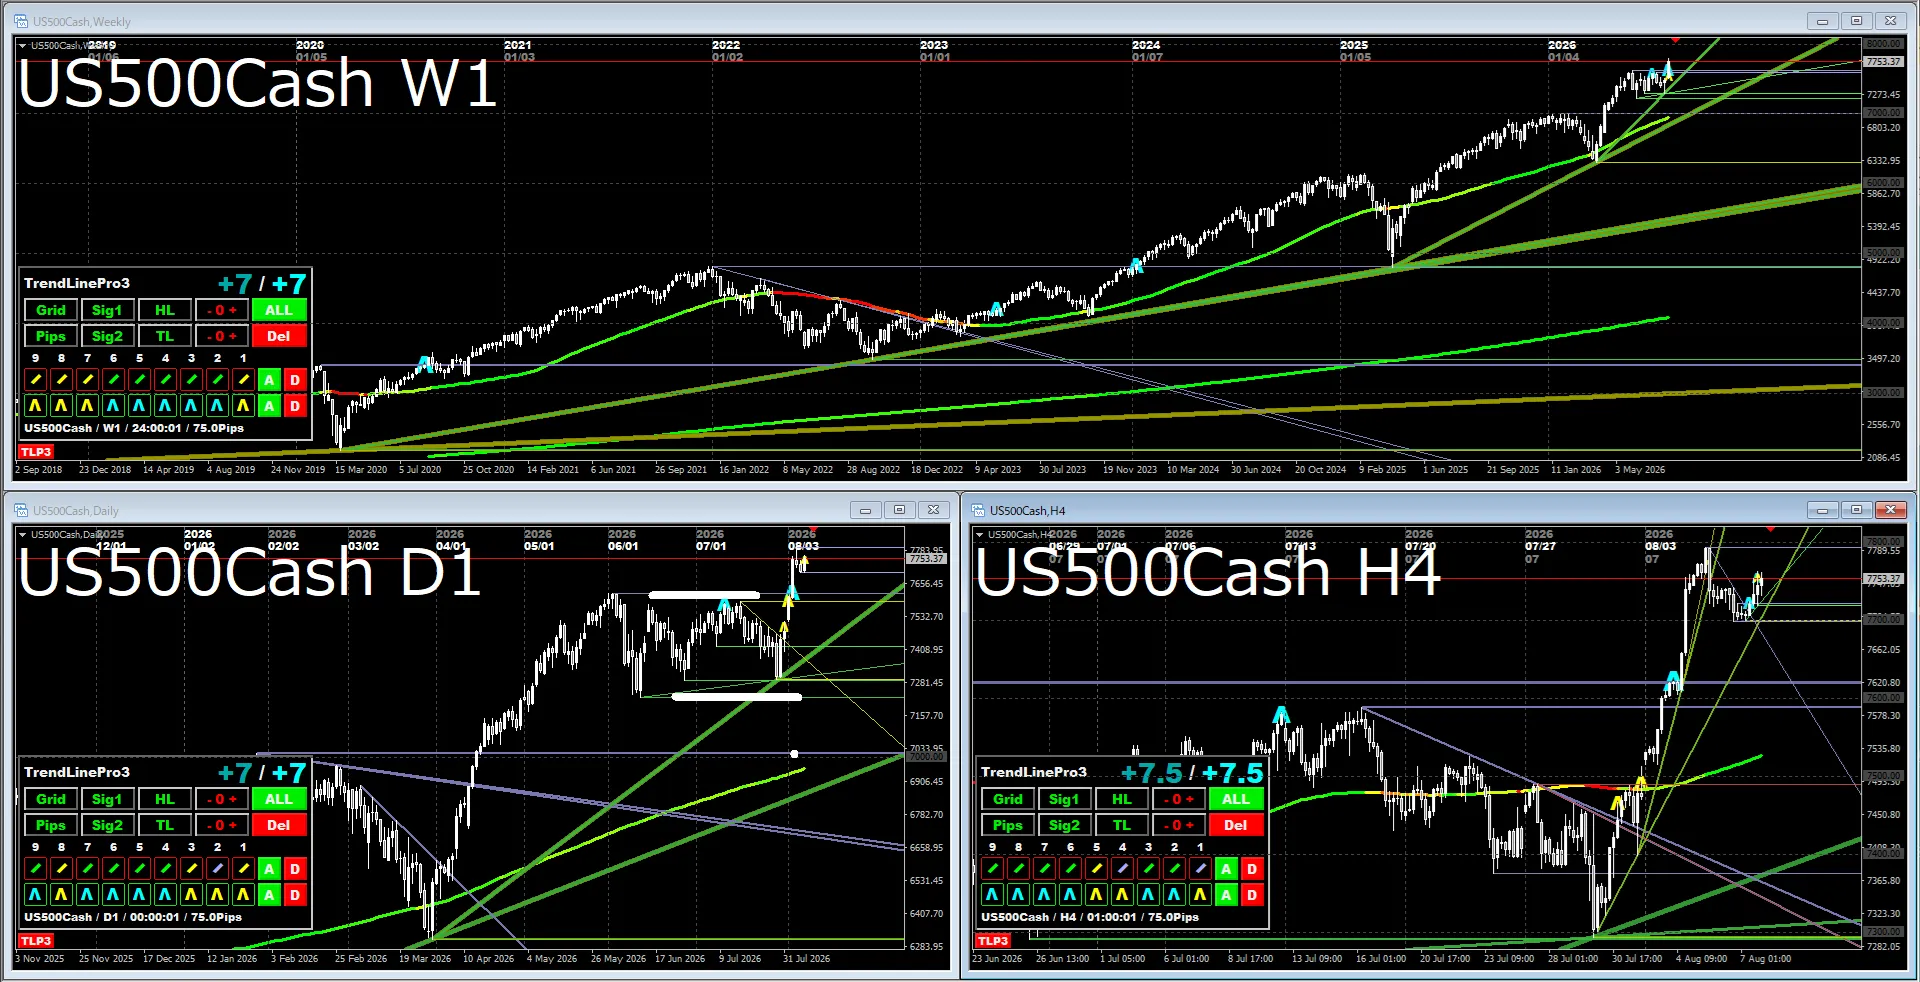This screenshot has width=1920, height=982.
Task: Toggle Pips in the W1 TrendLinePro3 panel
Action: coord(51,336)
